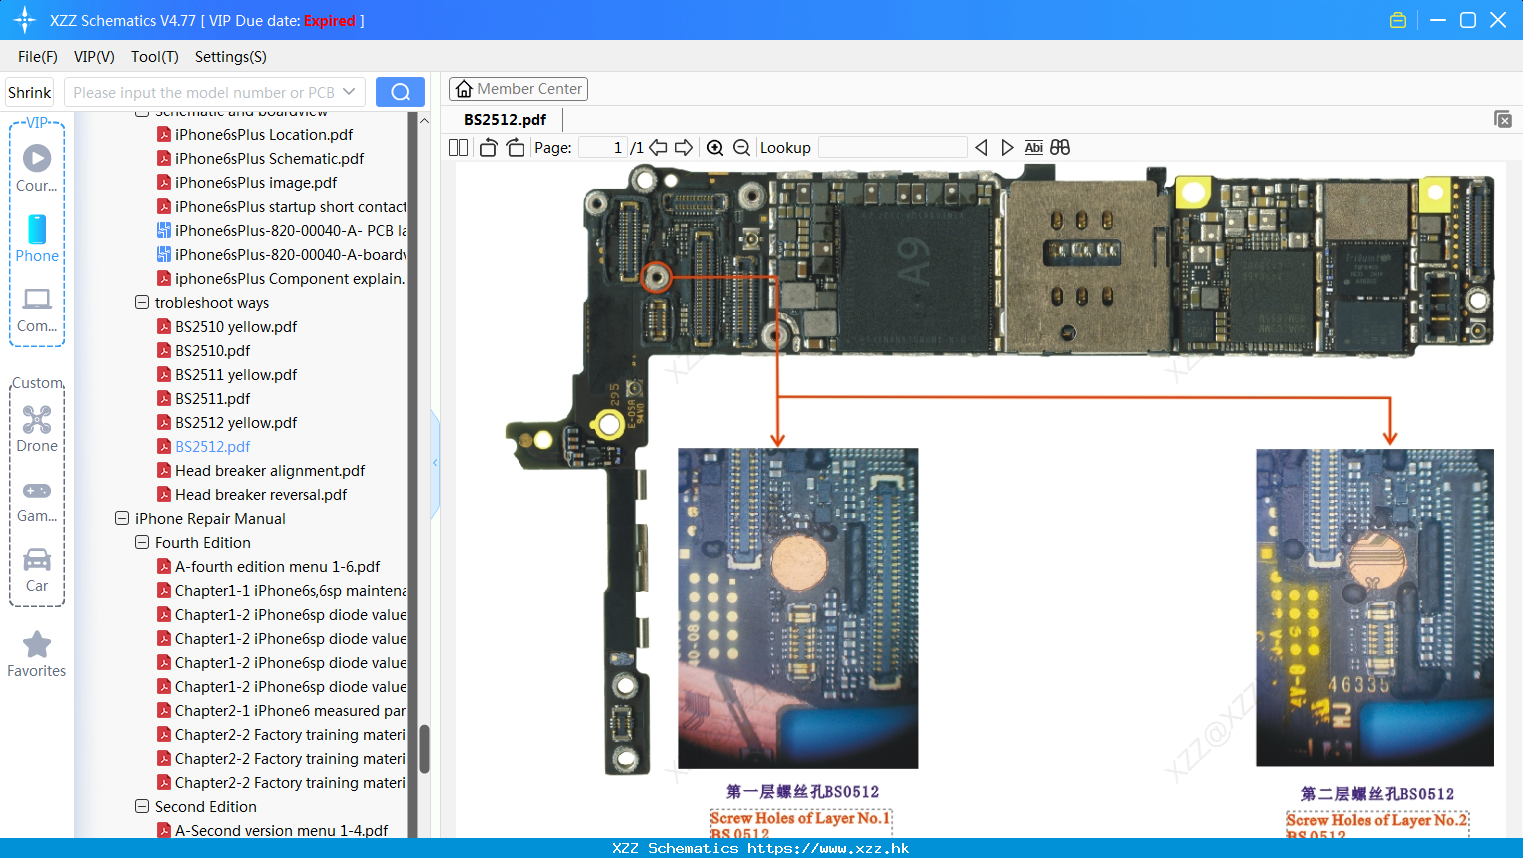The image size is (1523, 858).
Task: Click the Page number field
Action: tap(603, 148)
